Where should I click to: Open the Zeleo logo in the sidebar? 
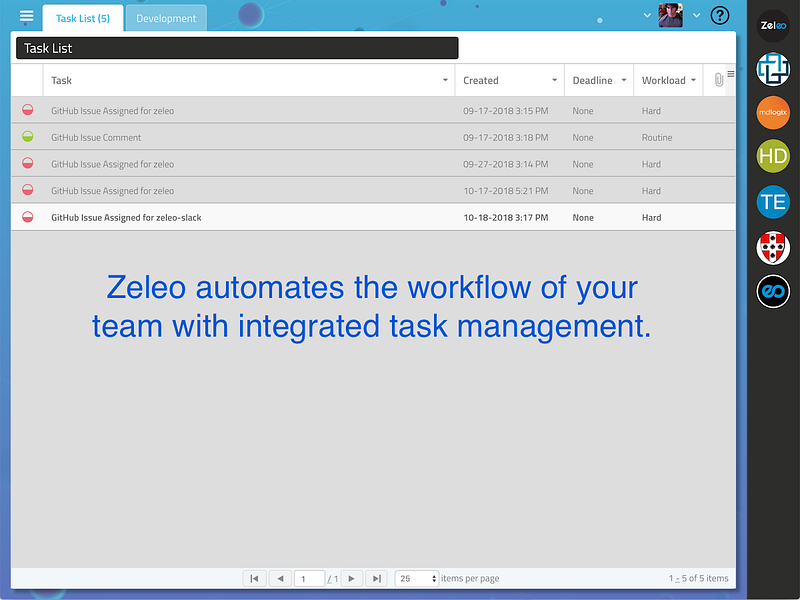[x=772, y=24]
